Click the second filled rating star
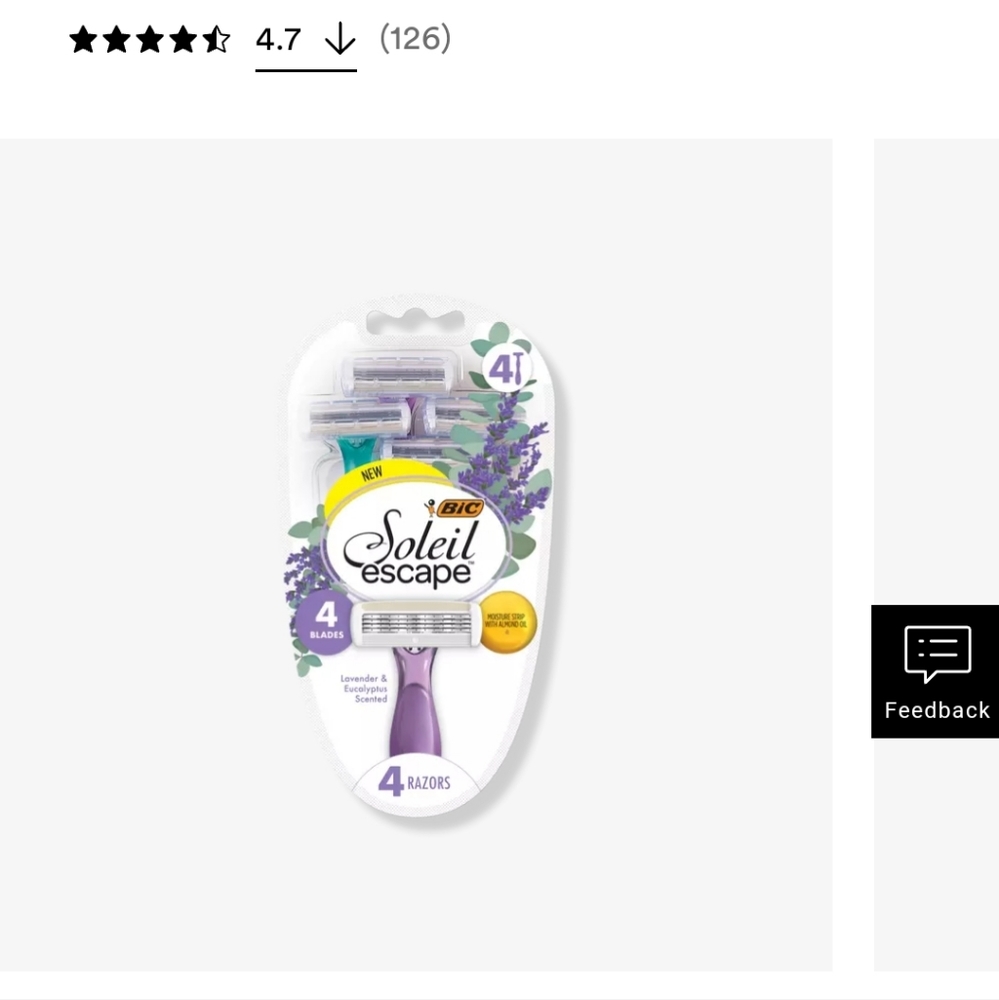The height and width of the screenshot is (1000, 999). [x=117, y=40]
